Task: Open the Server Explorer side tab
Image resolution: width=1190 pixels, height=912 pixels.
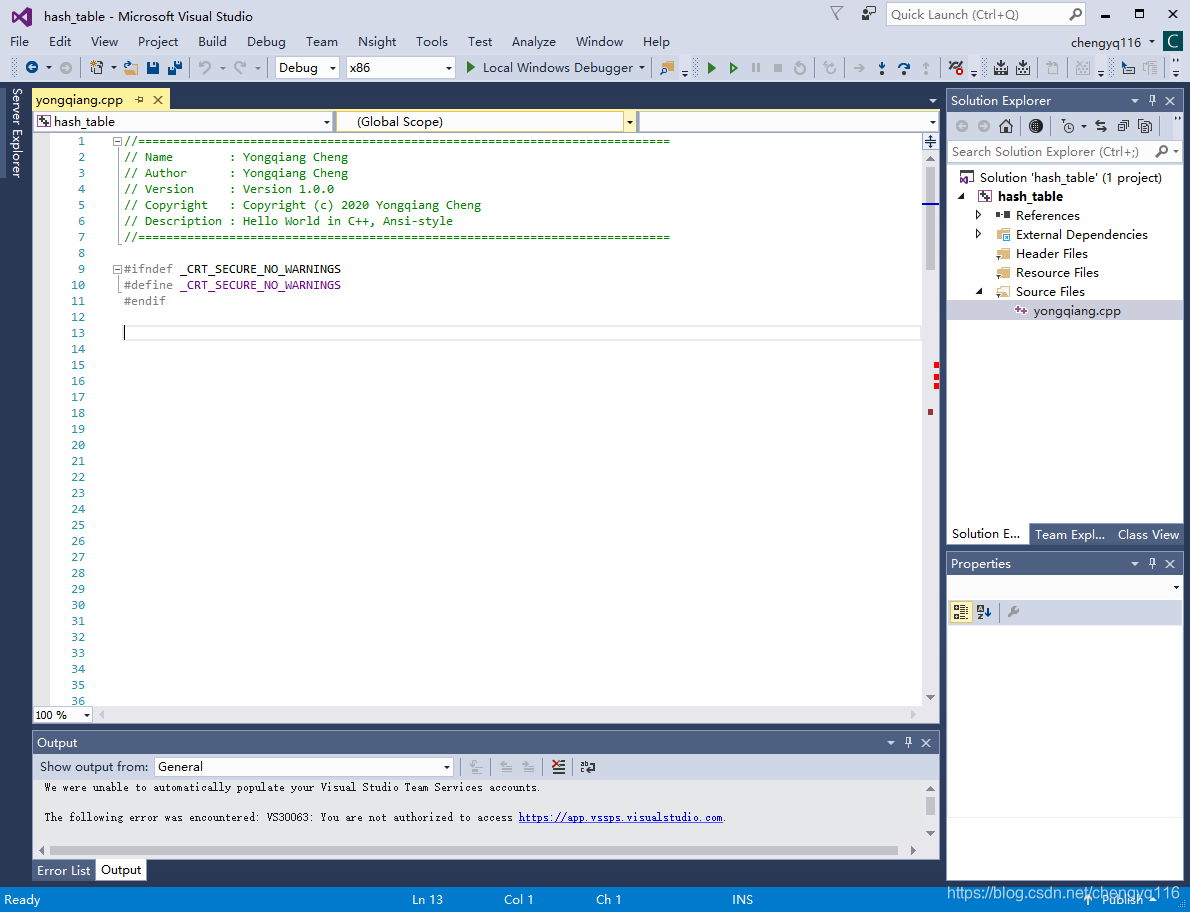Action: 16,133
